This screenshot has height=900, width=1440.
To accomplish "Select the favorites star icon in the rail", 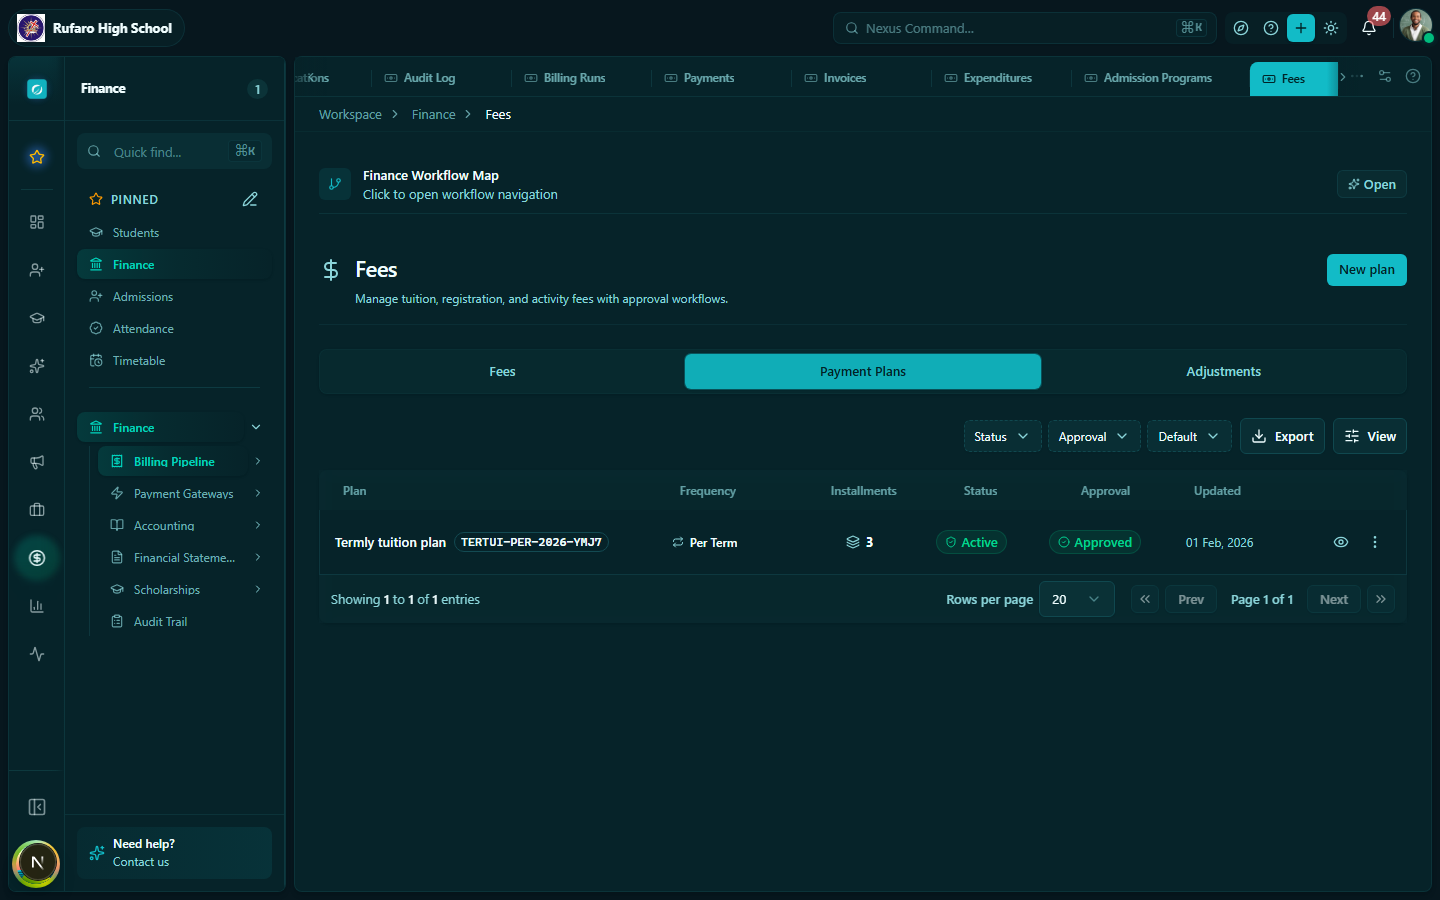I will click(37, 157).
